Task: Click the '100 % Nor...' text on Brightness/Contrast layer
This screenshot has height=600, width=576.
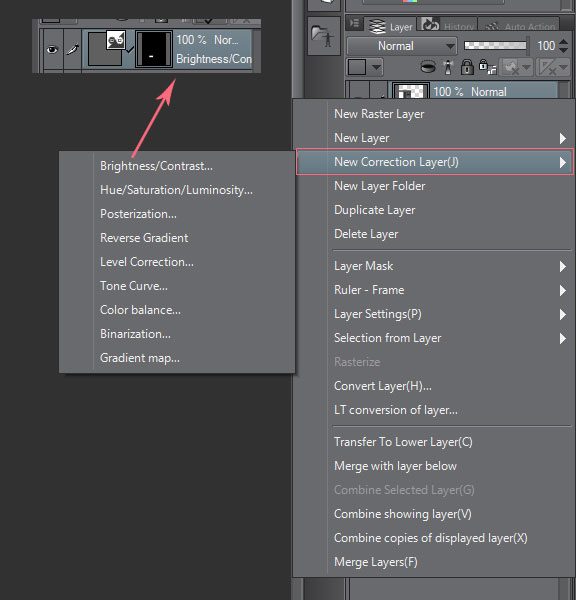Action: pos(207,40)
